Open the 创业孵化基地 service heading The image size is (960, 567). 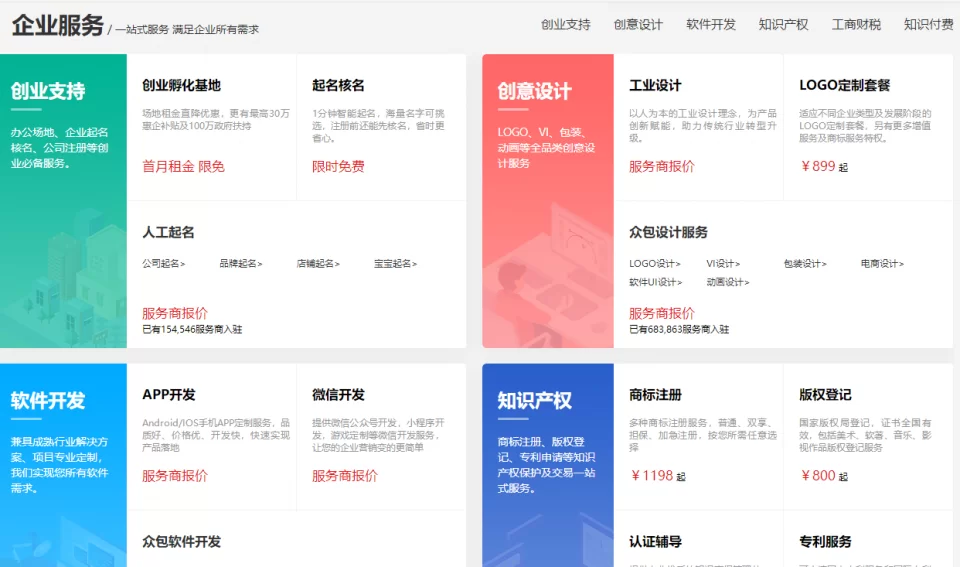181,86
